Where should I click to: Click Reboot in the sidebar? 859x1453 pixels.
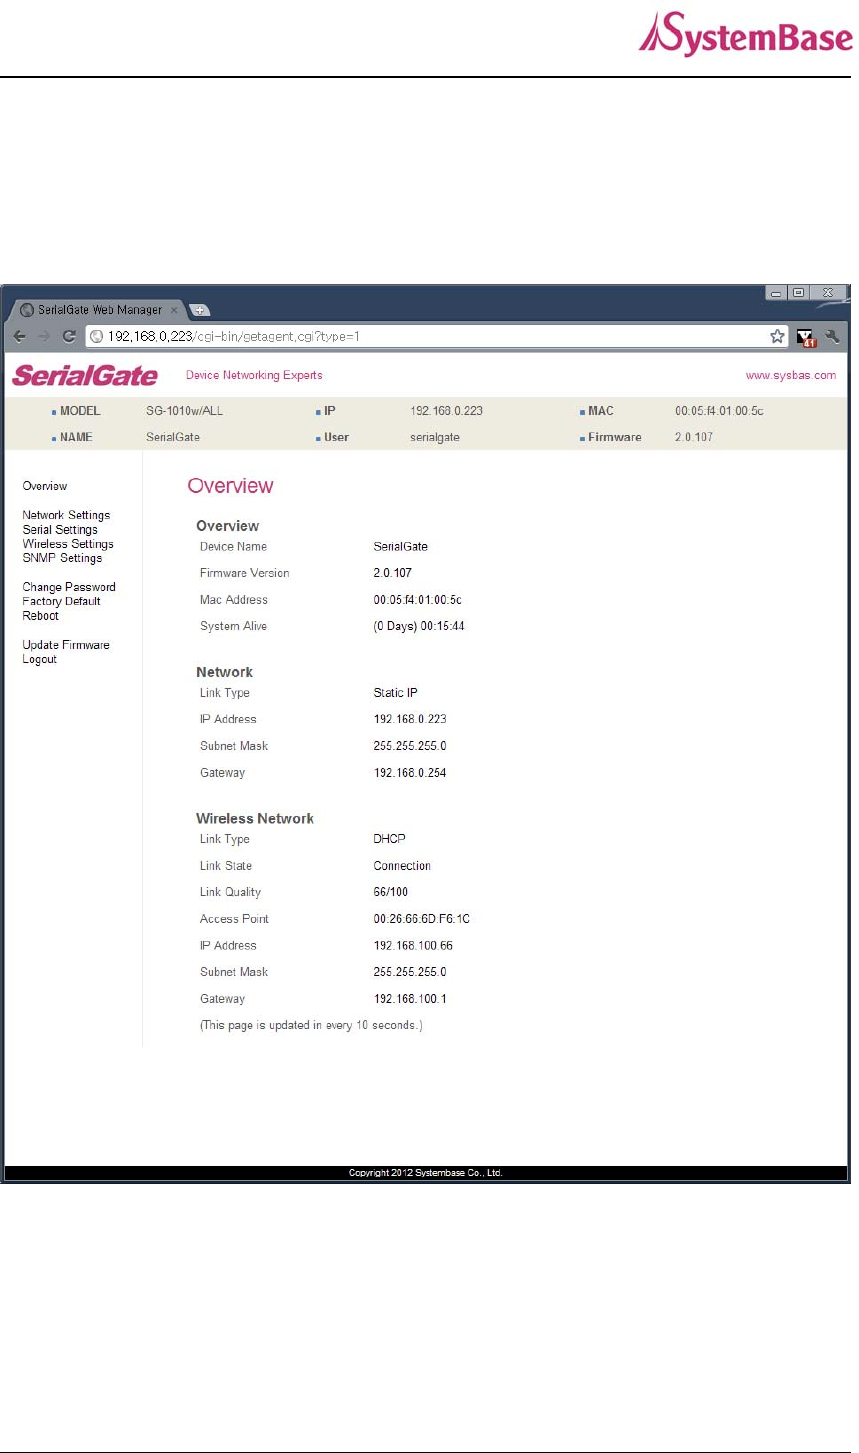pyautogui.click(x=40, y=616)
